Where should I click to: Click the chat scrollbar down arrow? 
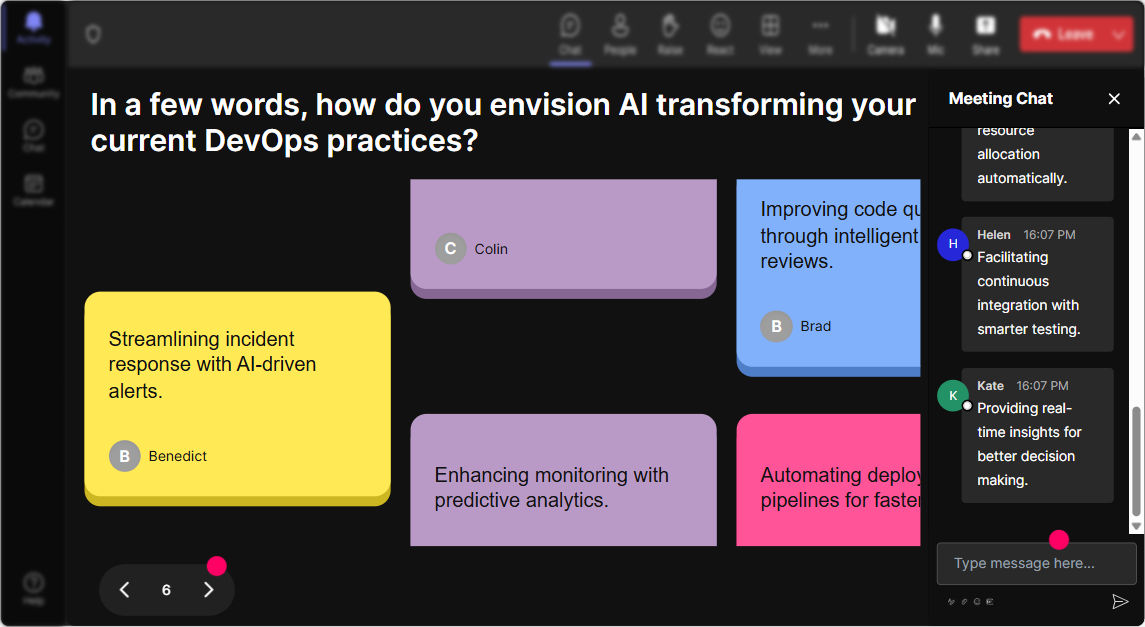pos(1136,526)
